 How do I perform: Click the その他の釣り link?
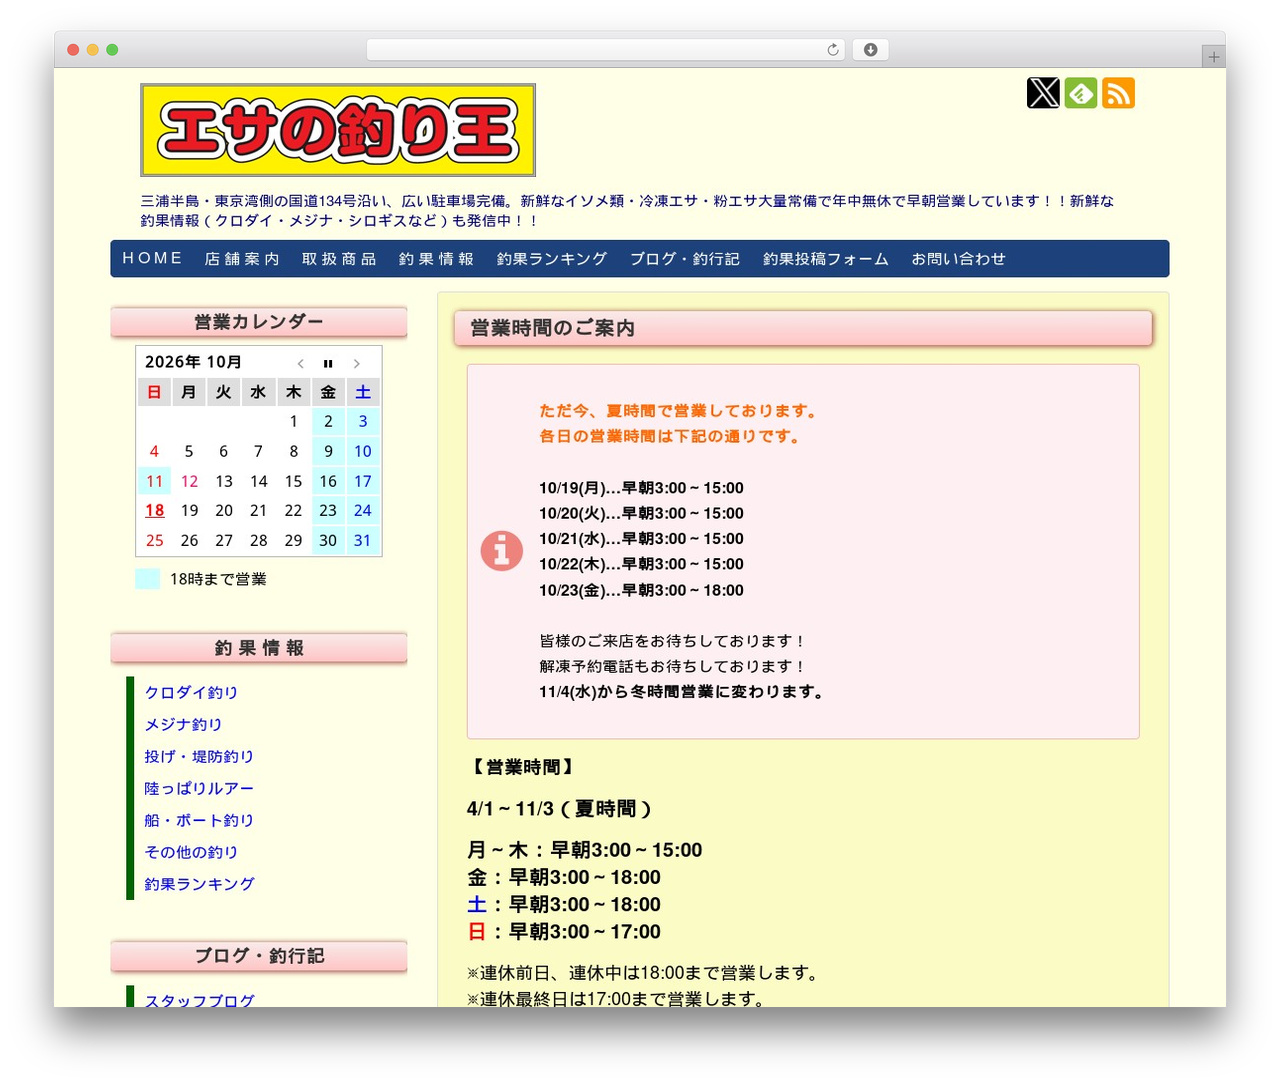pos(191,852)
